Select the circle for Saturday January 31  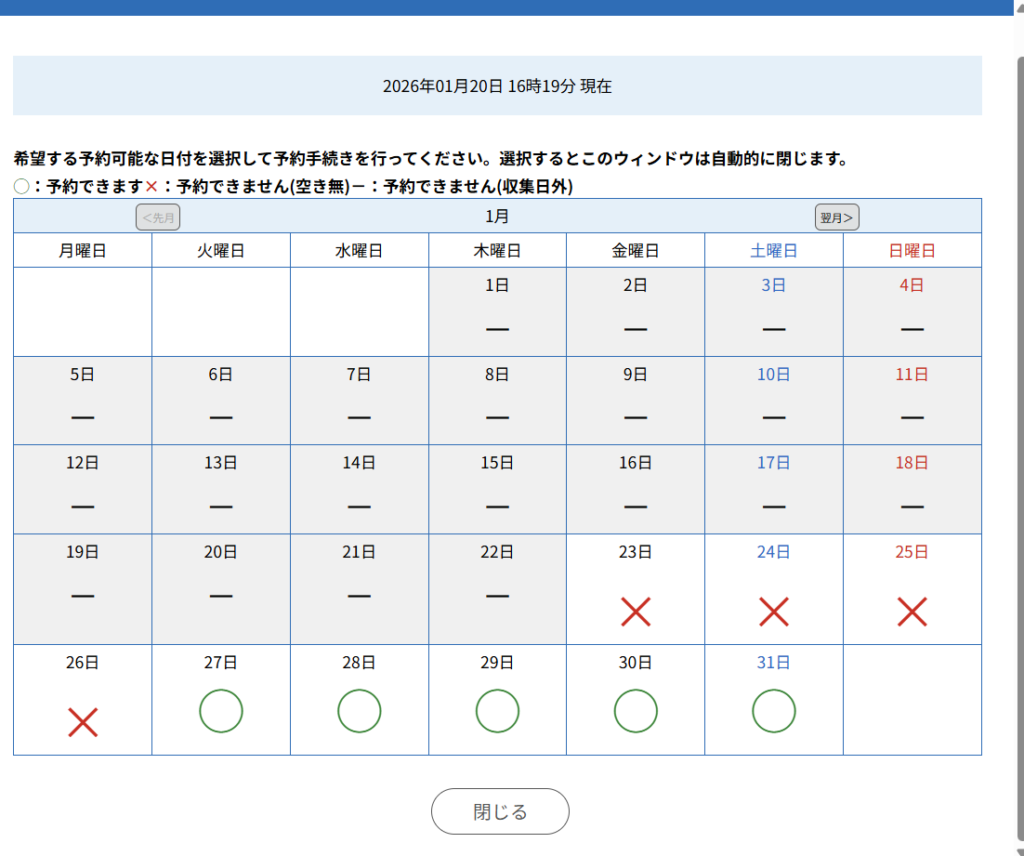click(x=773, y=711)
